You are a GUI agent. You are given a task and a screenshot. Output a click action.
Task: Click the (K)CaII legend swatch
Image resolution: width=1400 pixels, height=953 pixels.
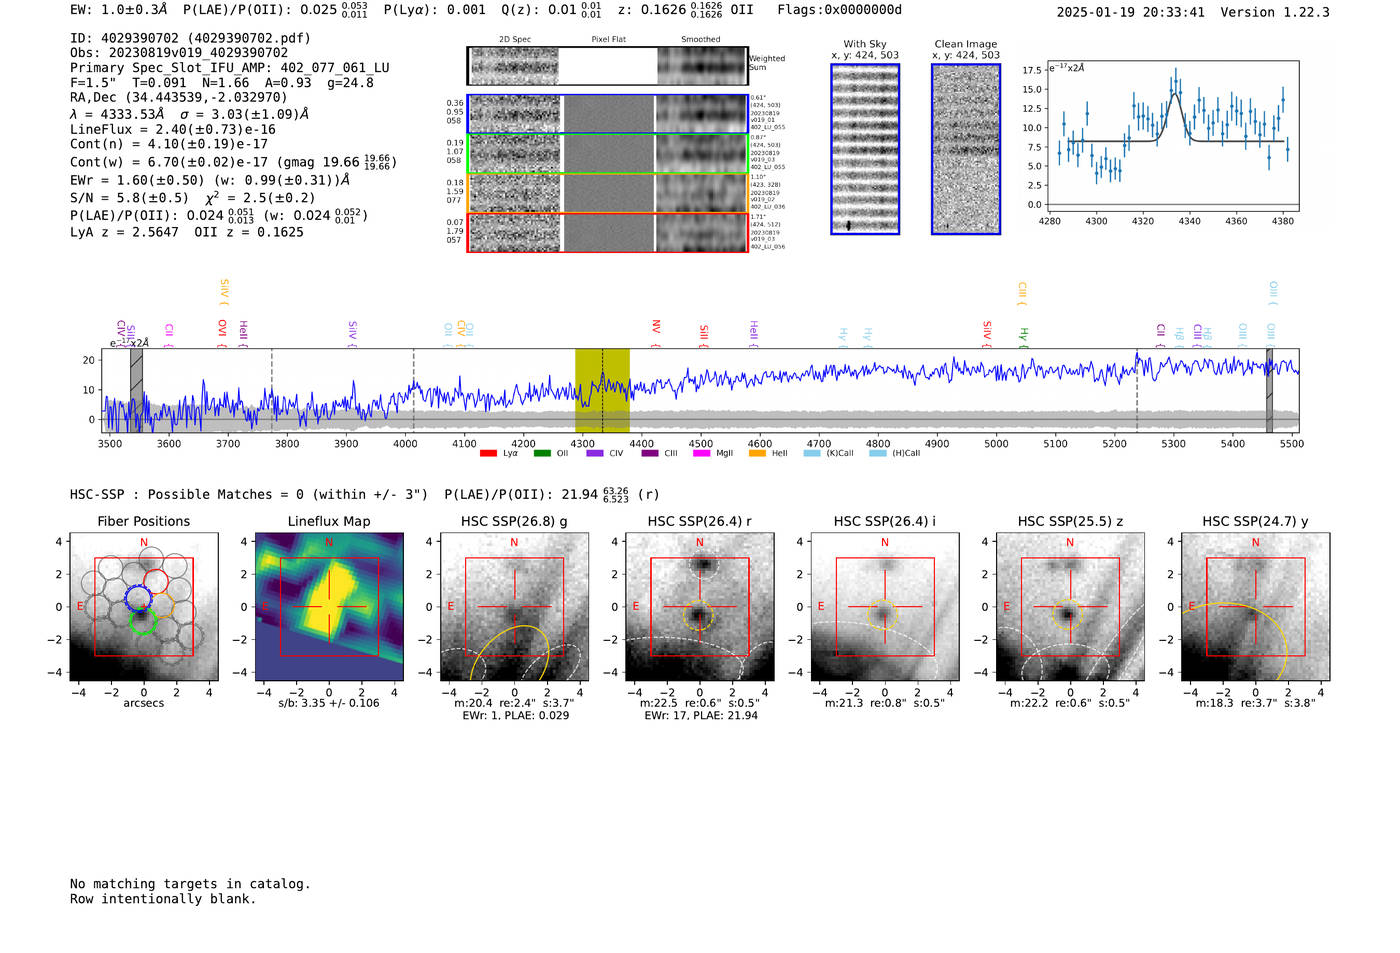(x=812, y=453)
